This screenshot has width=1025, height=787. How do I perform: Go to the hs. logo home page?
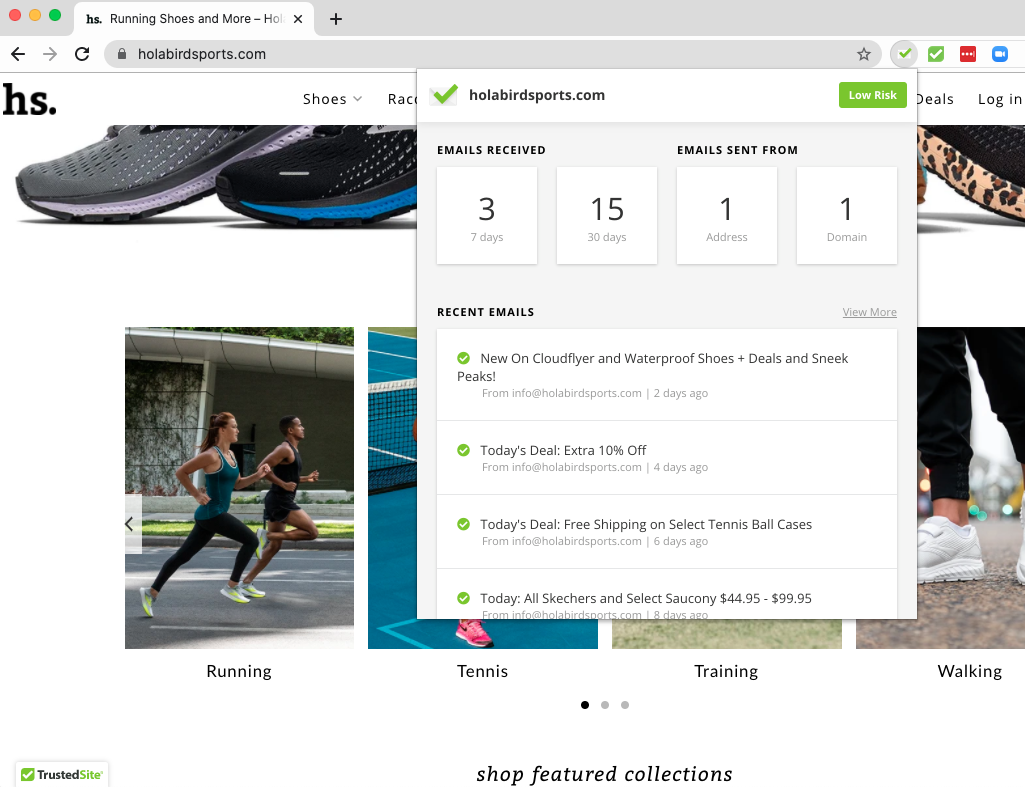[x=29, y=99]
